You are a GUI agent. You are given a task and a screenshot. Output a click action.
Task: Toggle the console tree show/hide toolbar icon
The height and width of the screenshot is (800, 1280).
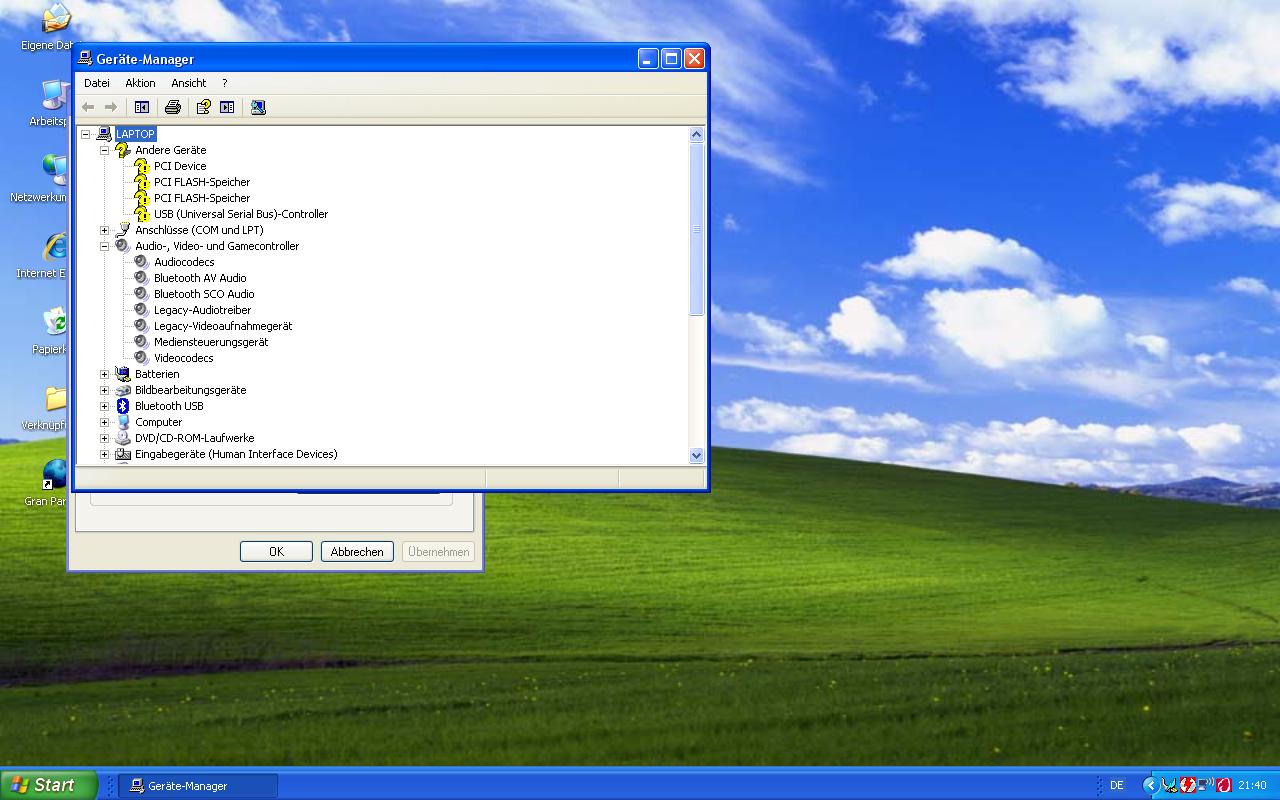click(142, 107)
